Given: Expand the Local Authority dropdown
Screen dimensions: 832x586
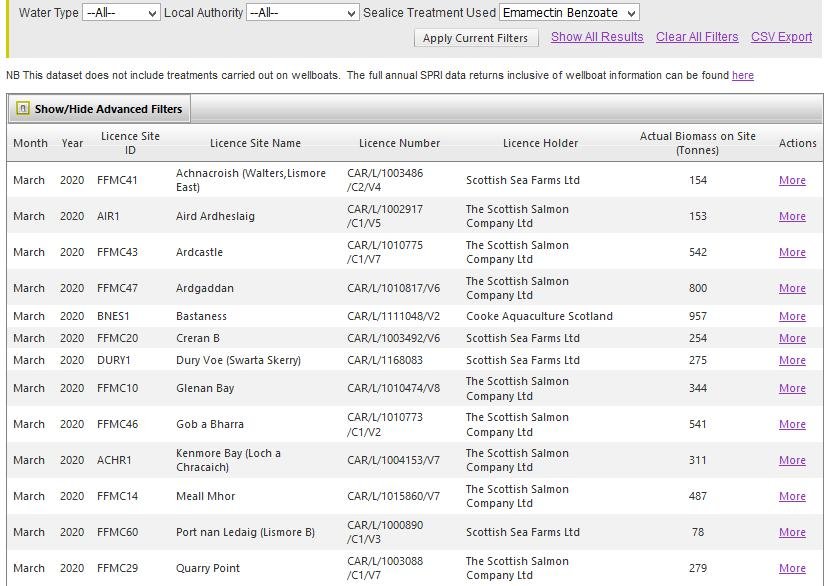Looking at the screenshot, I should [302, 13].
